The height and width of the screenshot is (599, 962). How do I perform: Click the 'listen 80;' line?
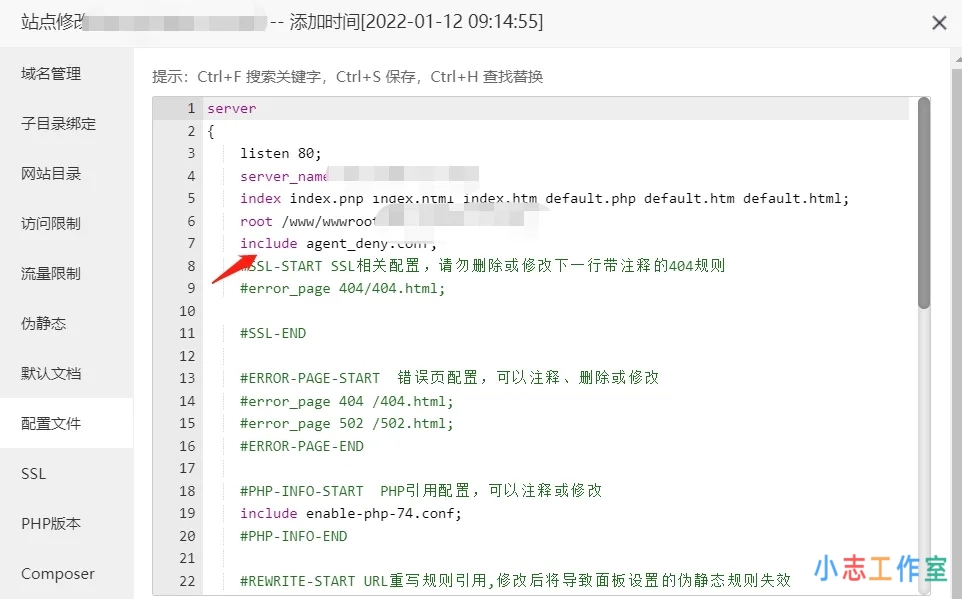[x=280, y=153]
